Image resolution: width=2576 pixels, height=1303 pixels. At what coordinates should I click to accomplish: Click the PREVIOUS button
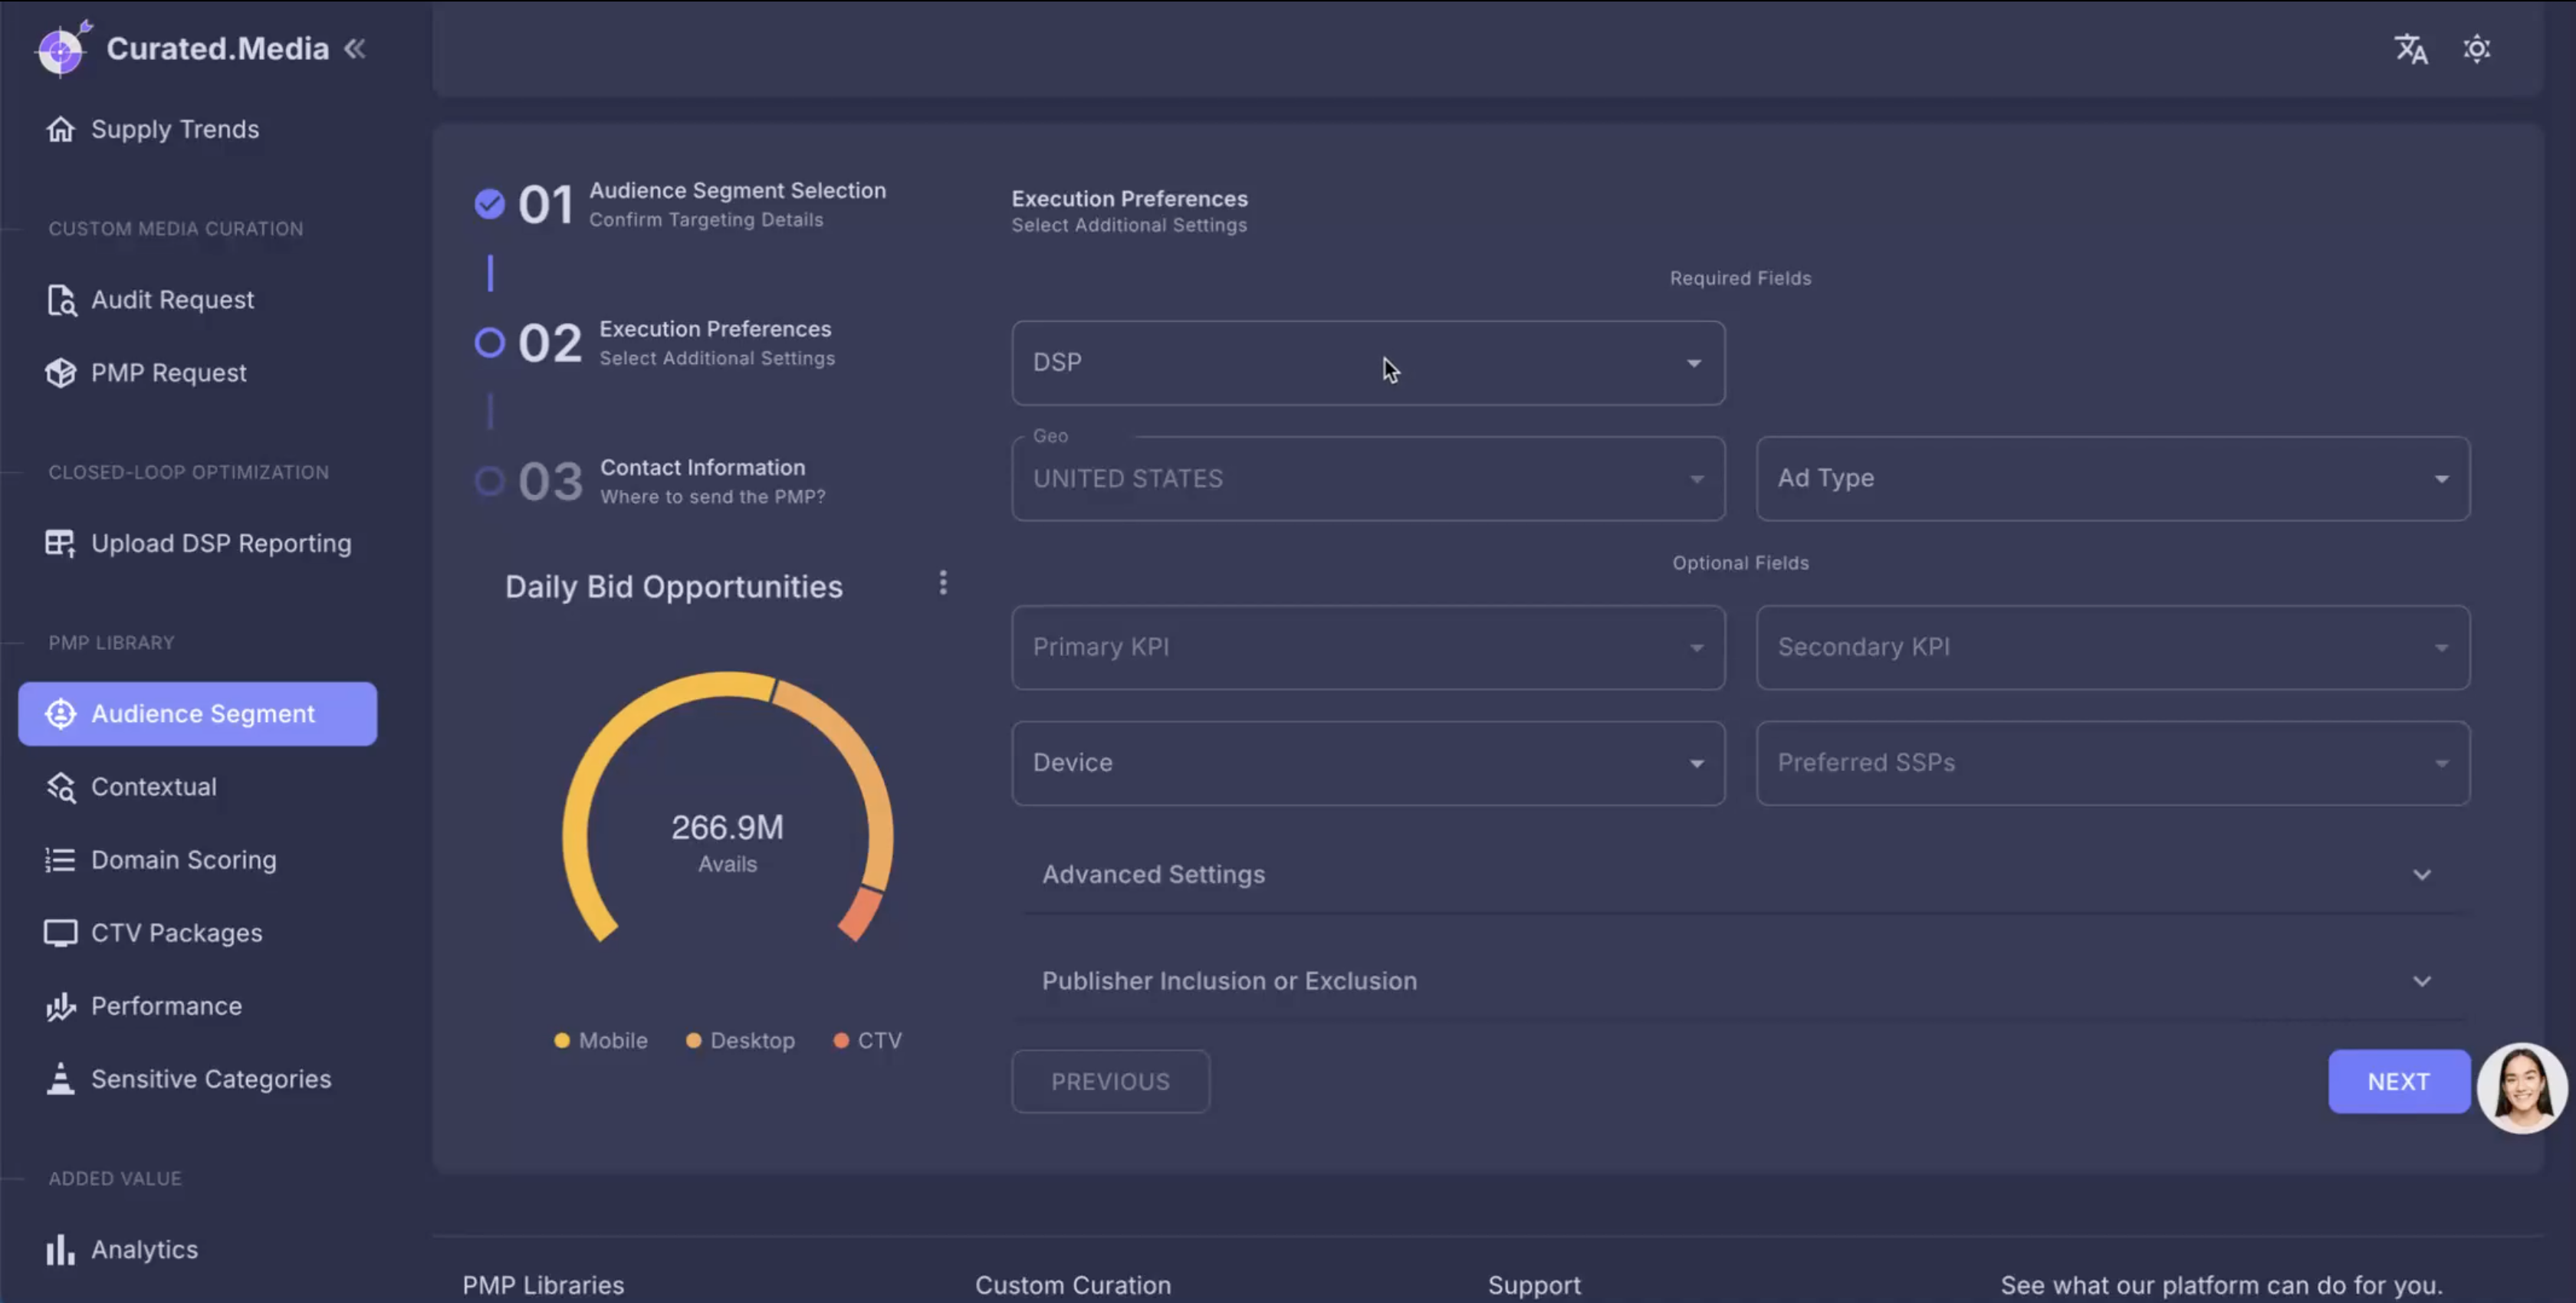click(1110, 1081)
